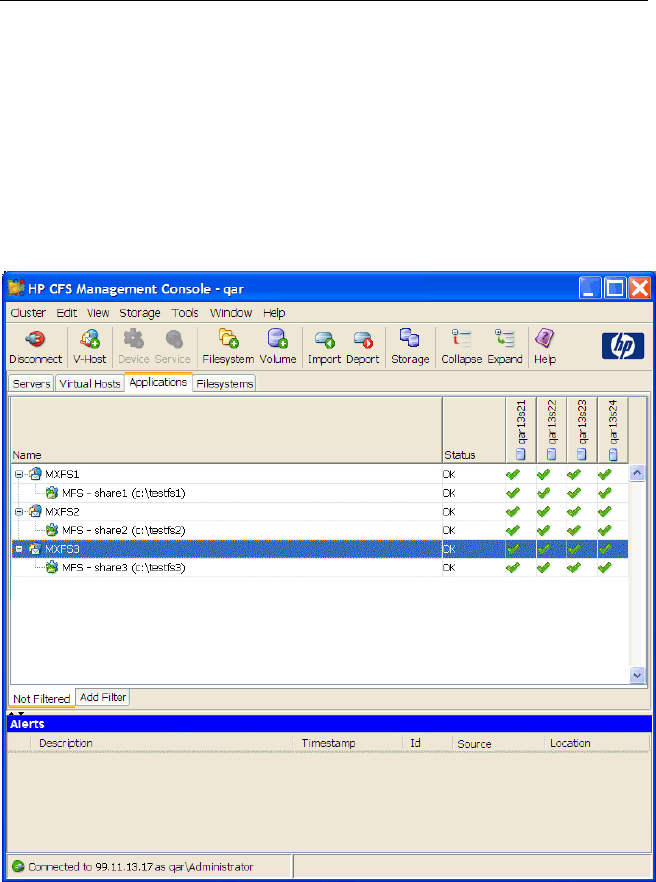Click the scrollbar down arrow in applications list
This screenshot has height=882, width=656.
[638, 676]
